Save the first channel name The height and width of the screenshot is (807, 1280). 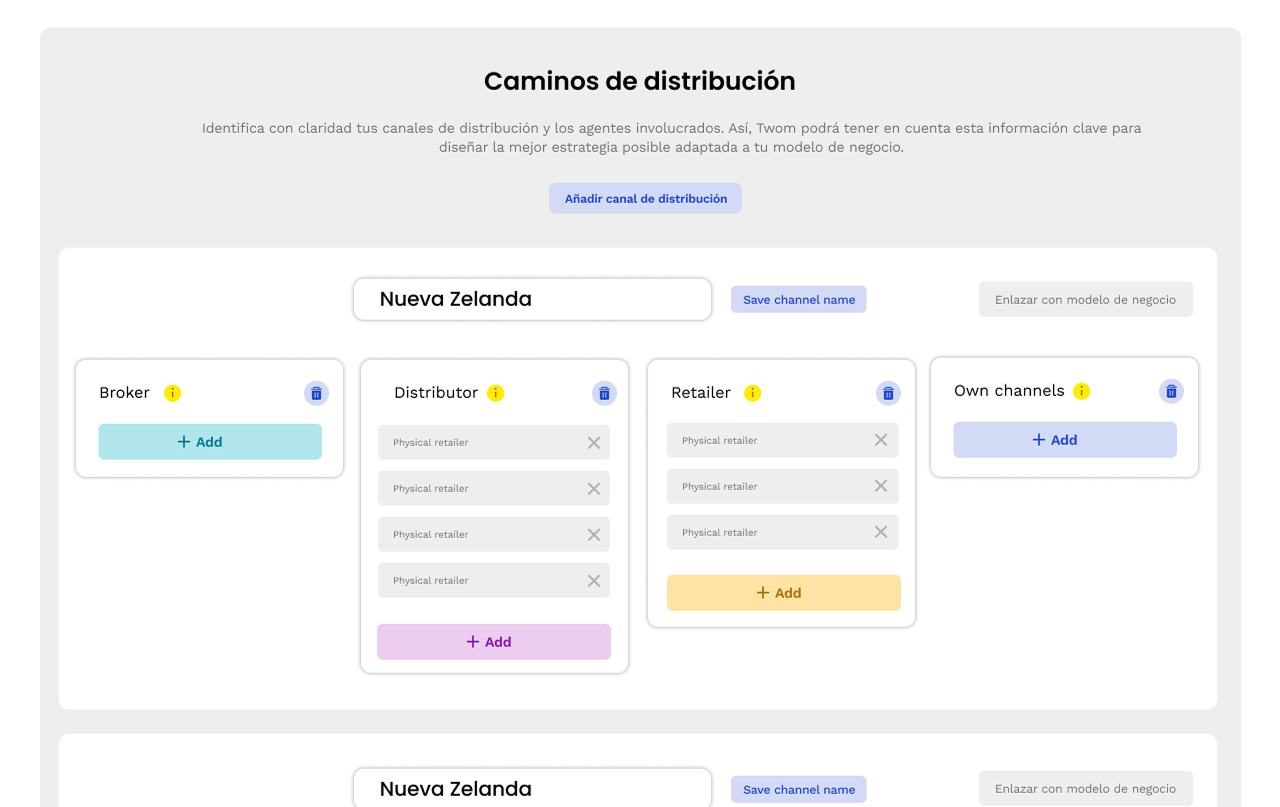pyautogui.click(x=798, y=299)
